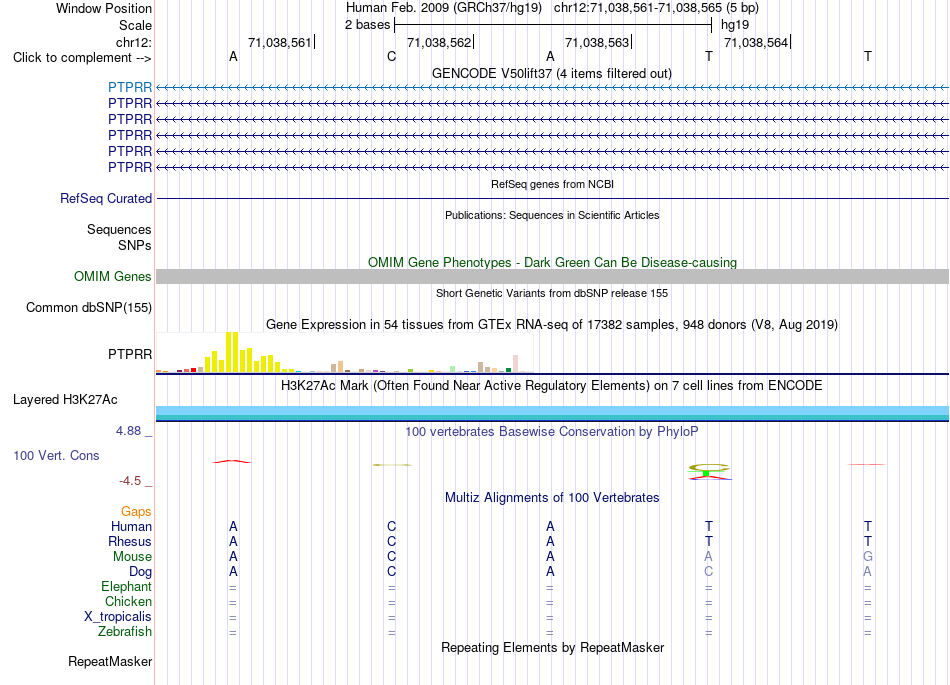
Task: Click Mouse's grayed G in last alignment column
Action: pyautogui.click(x=868, y=556)
